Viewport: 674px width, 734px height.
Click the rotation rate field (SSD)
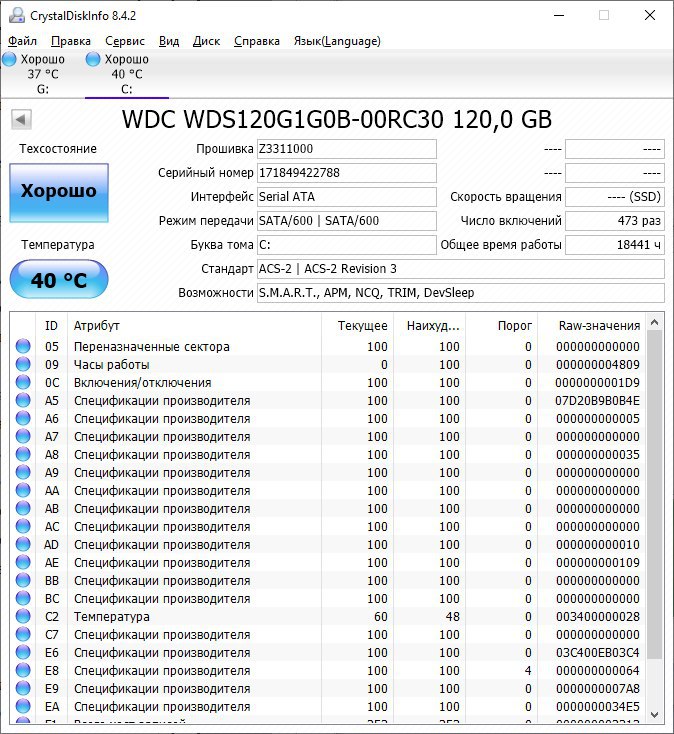[x=615, y=197]
